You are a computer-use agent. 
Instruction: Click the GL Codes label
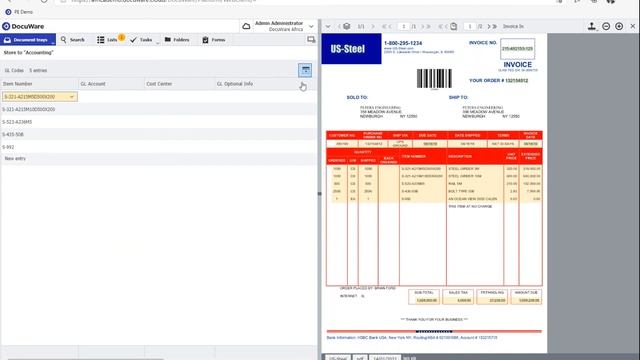pyautogui.click(x=14, y=70)
